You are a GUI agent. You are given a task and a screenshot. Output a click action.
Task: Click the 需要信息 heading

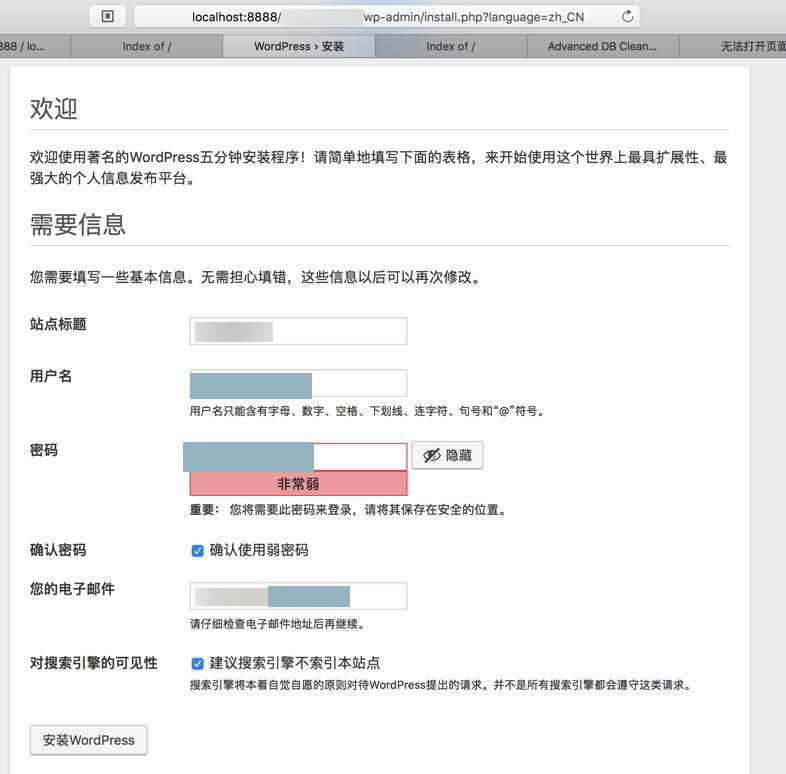click(78, 224)
